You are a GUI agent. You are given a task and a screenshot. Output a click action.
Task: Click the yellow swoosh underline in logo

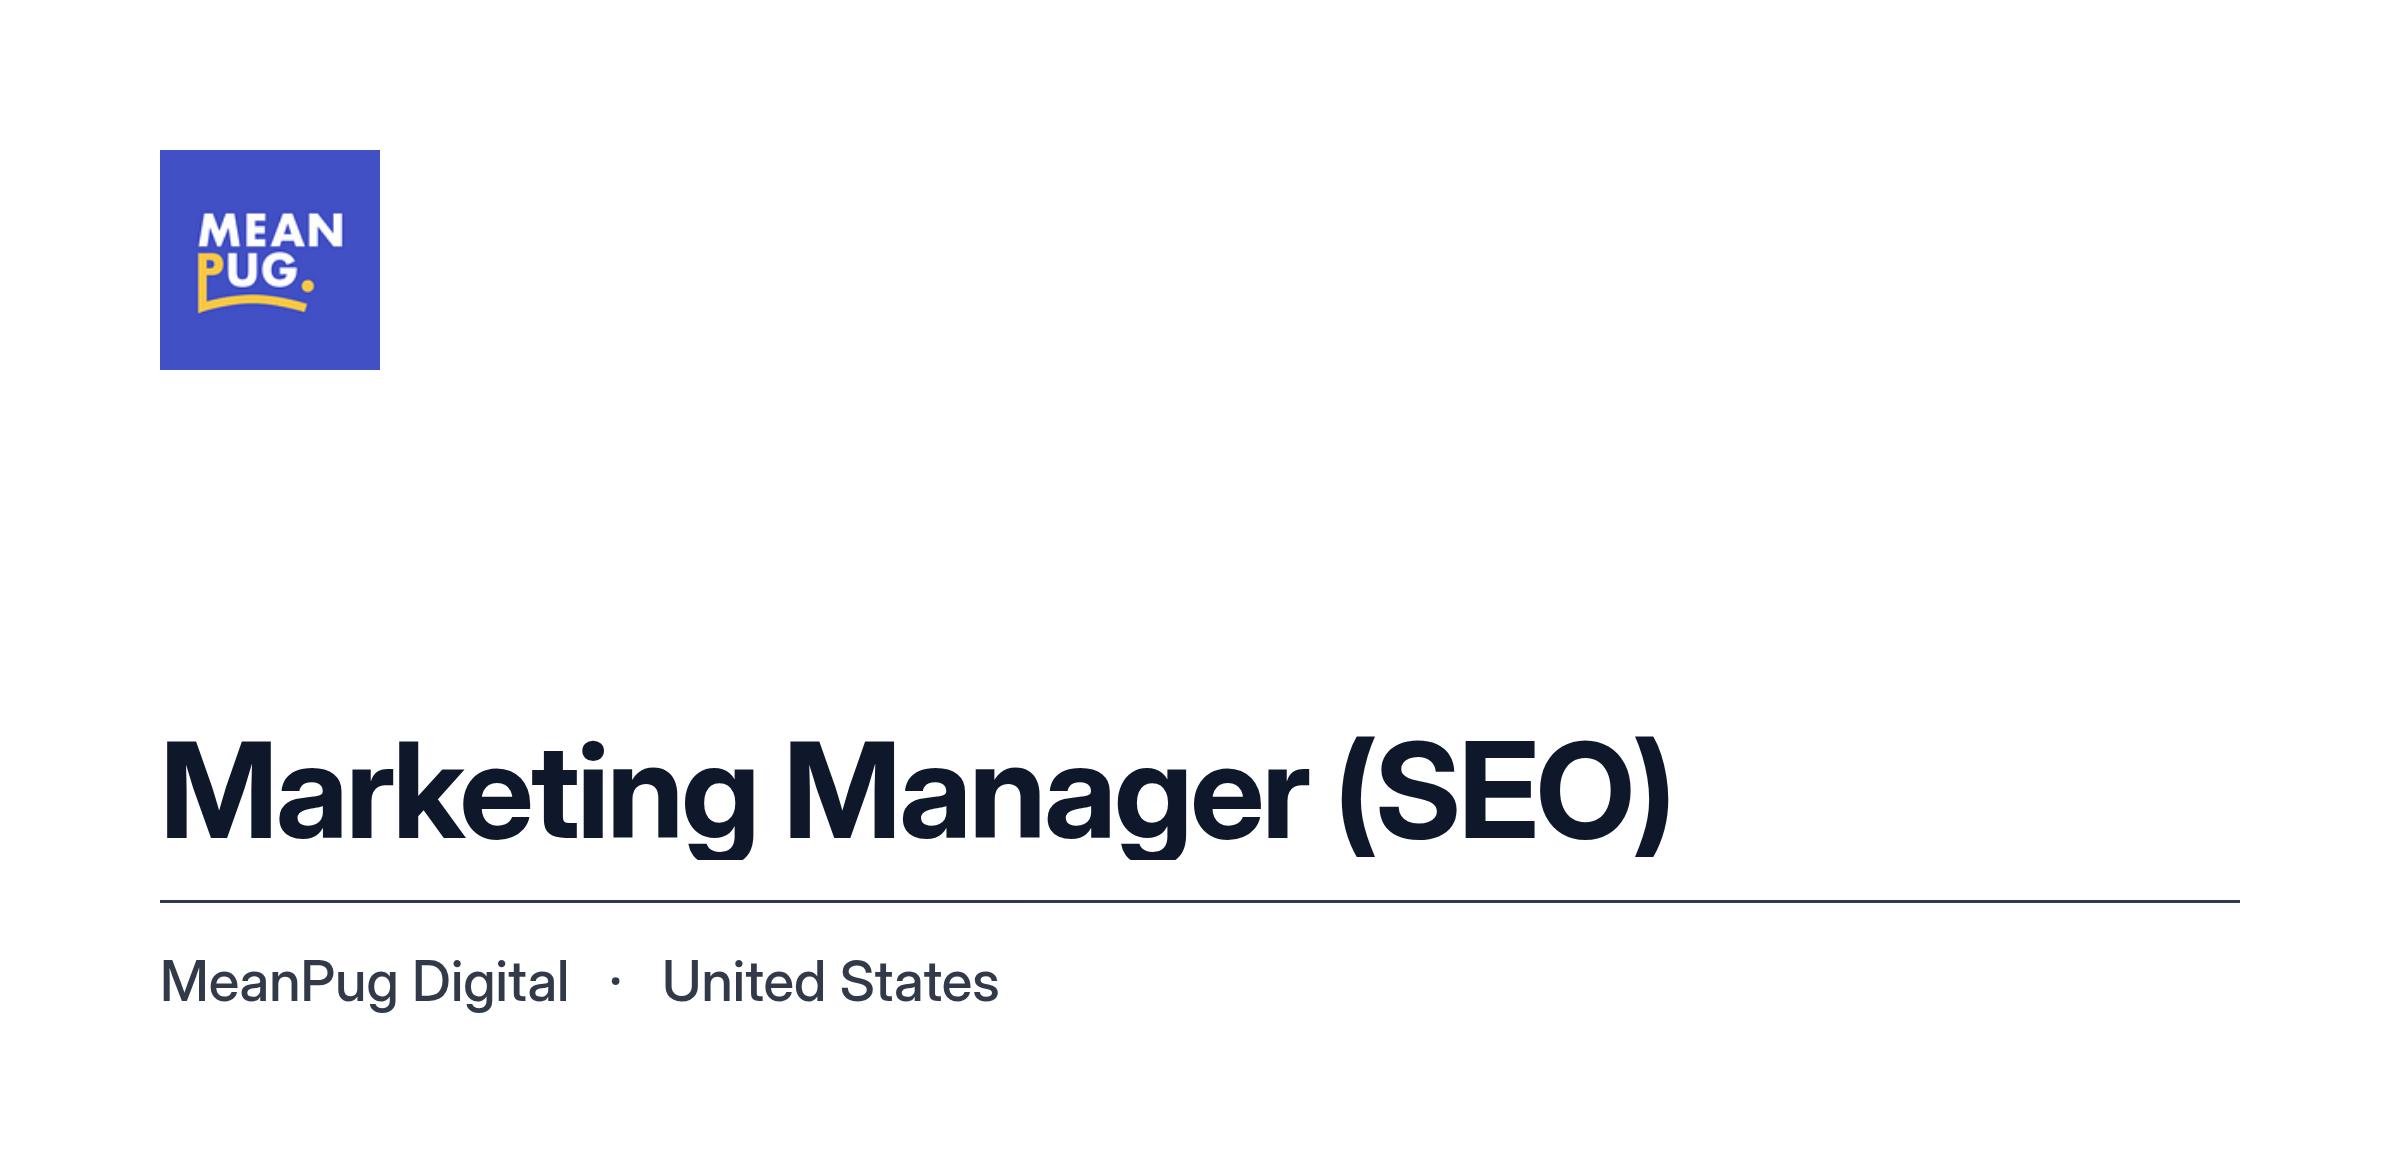pyautogui.click(x=252, y=302)
